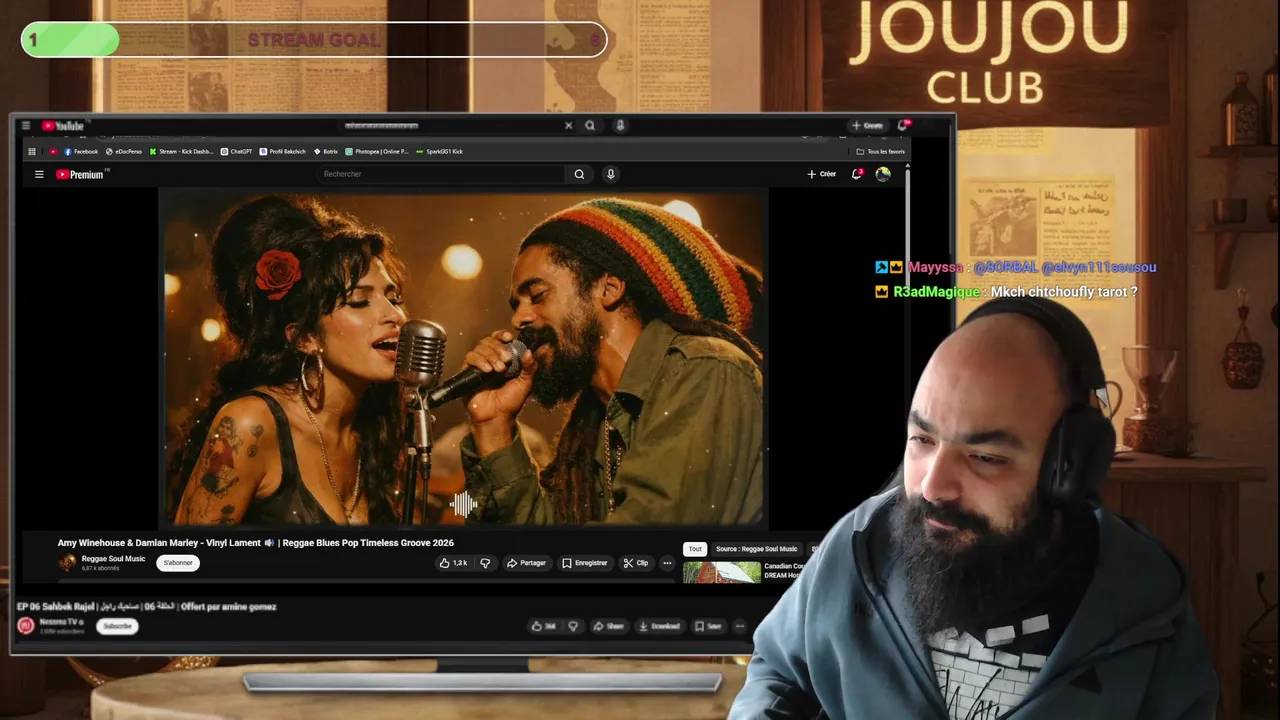Open the Créer button

tap(821, 174)
